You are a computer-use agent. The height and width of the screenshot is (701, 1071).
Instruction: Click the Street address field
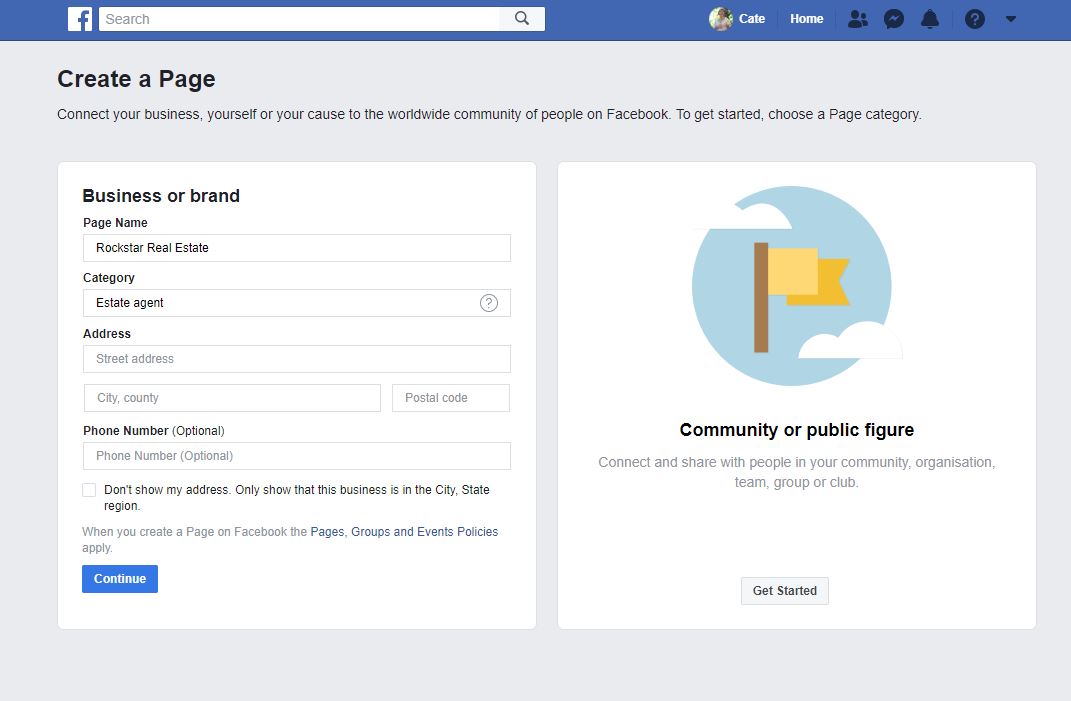pyautogui.click(x=296, y=359)
